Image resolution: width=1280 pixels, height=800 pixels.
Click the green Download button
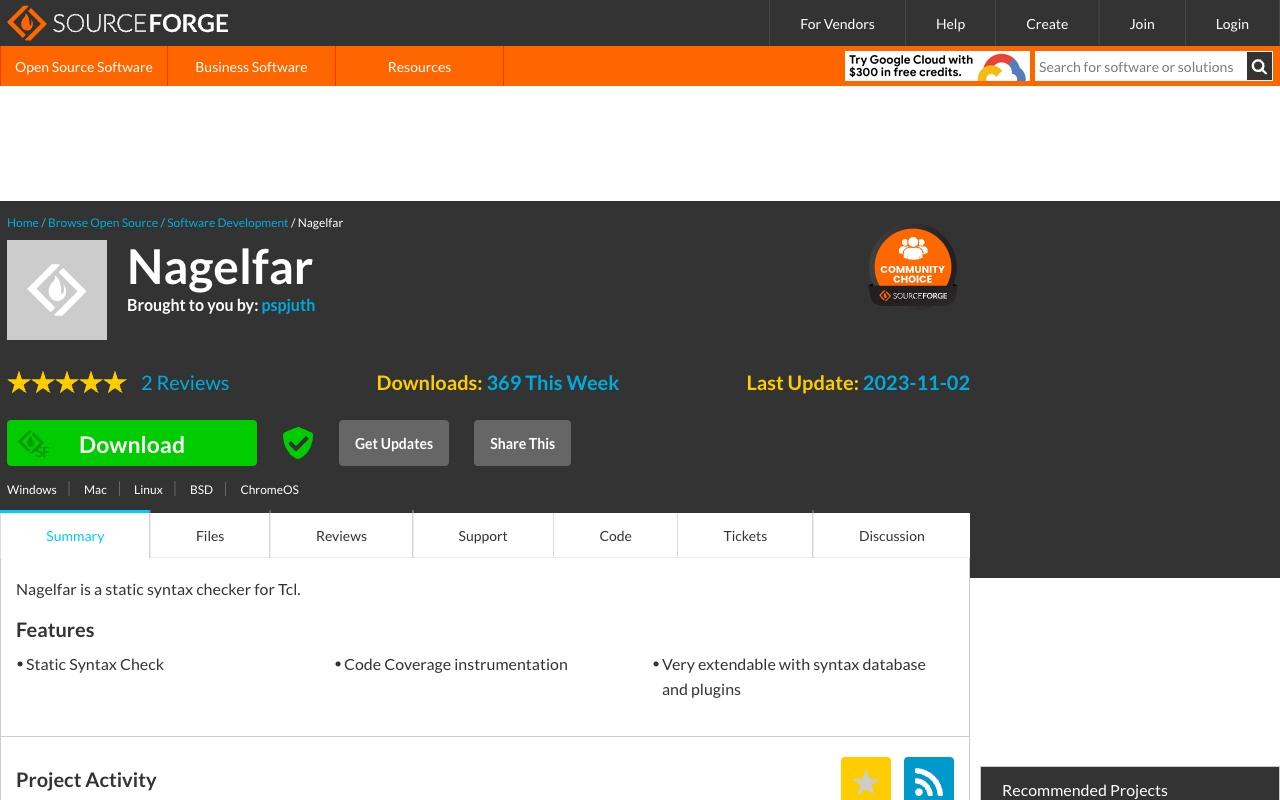coord(132,443)
